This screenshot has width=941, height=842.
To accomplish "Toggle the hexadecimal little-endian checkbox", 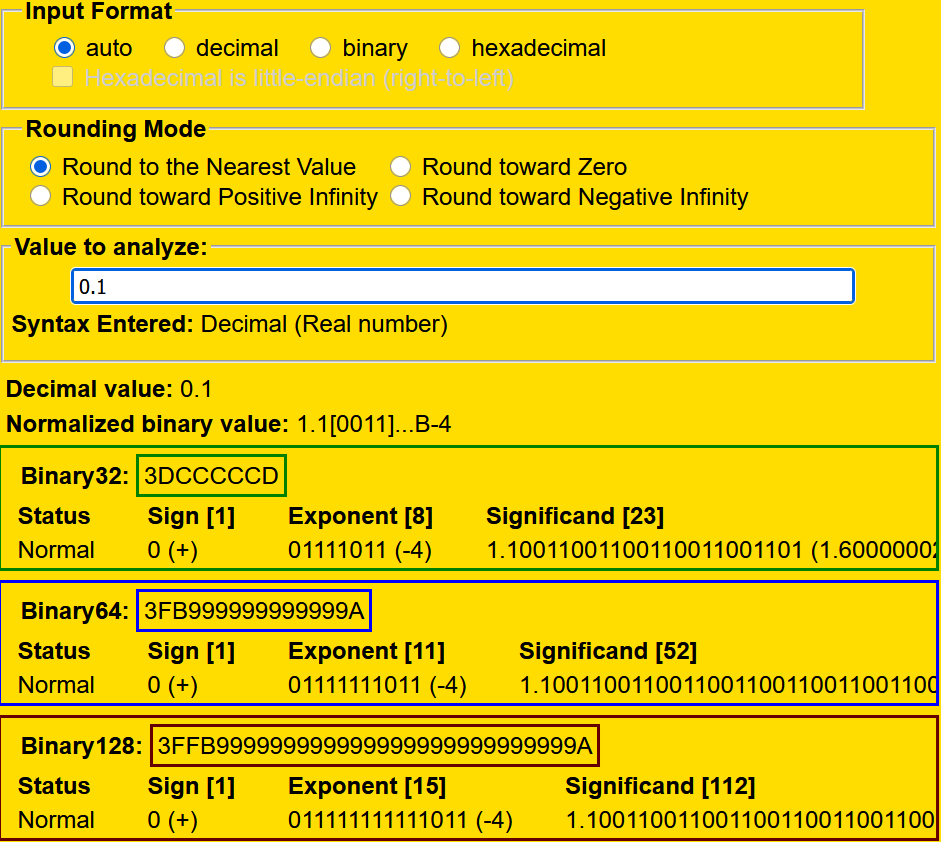I will 62,78.
